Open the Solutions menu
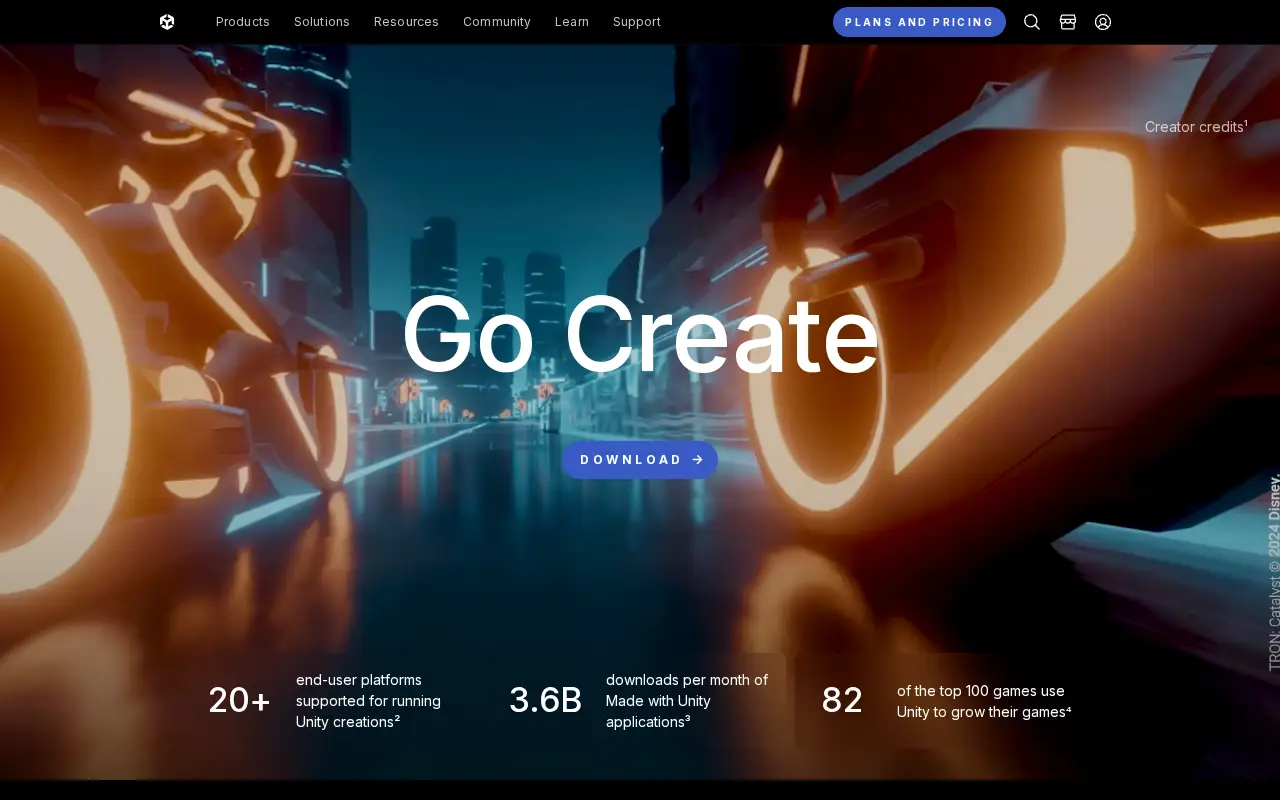1280x800 pixels. tap(322, 22)
